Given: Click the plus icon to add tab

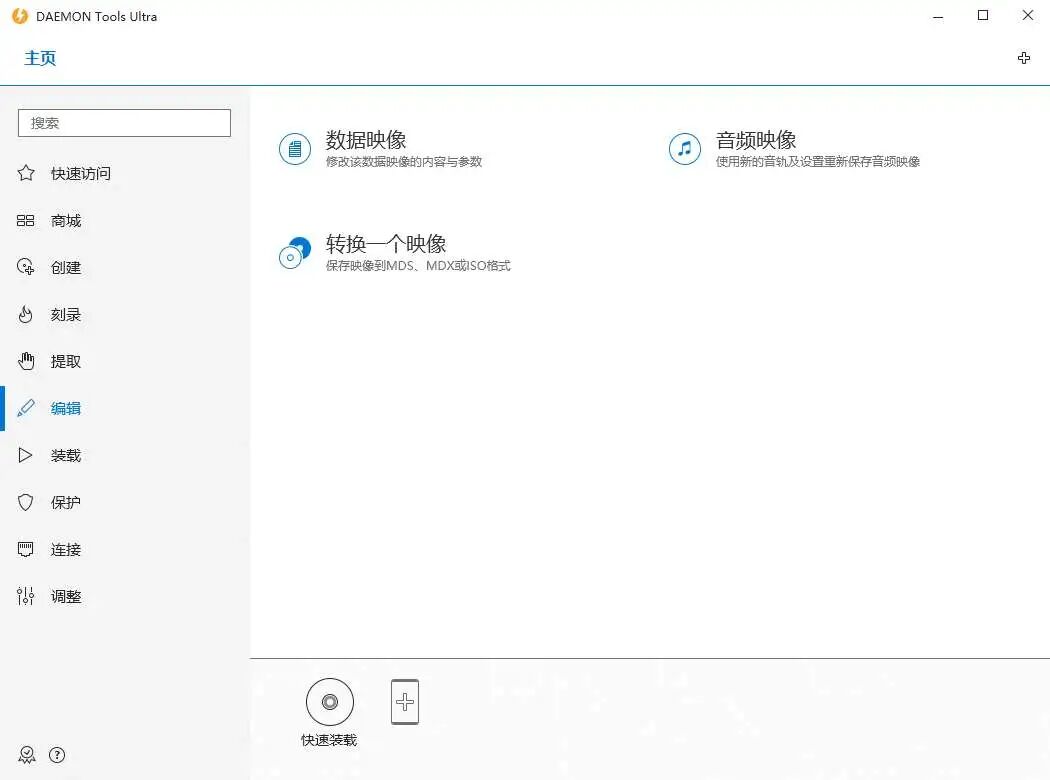Looking at the screenshot, I should pyautogui.click(x=1024, y=58).
